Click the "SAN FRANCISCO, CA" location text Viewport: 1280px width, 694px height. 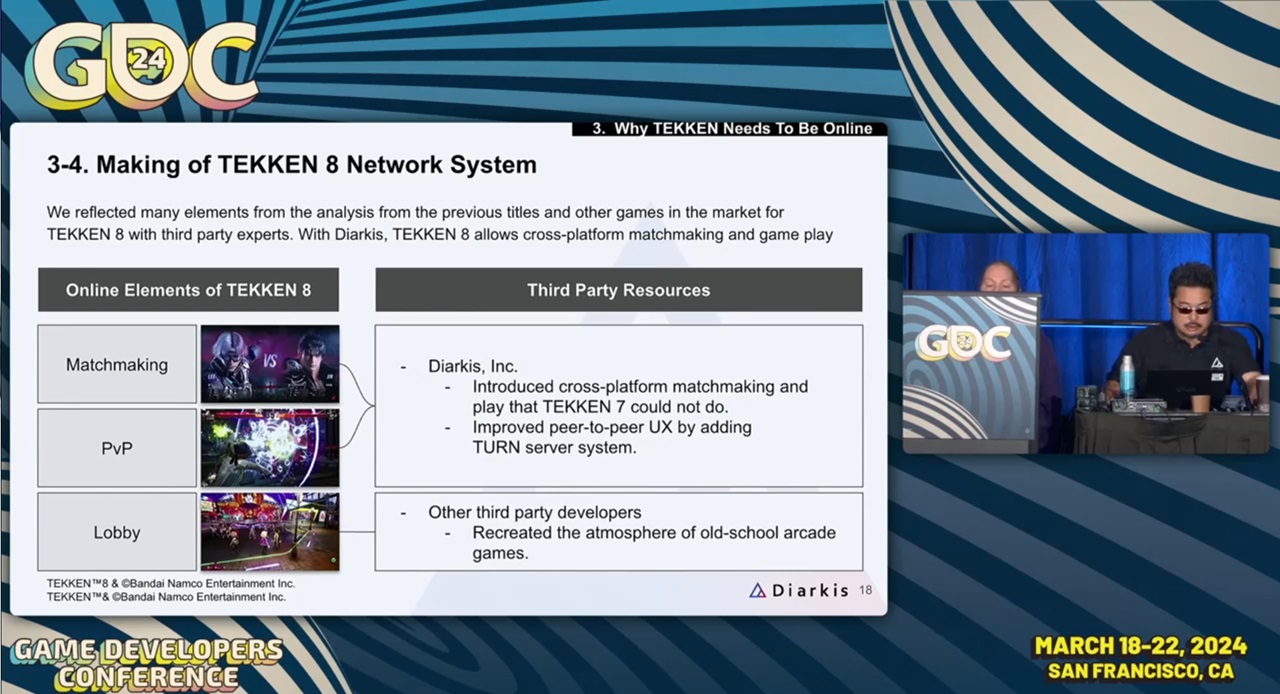point(1141,671)
